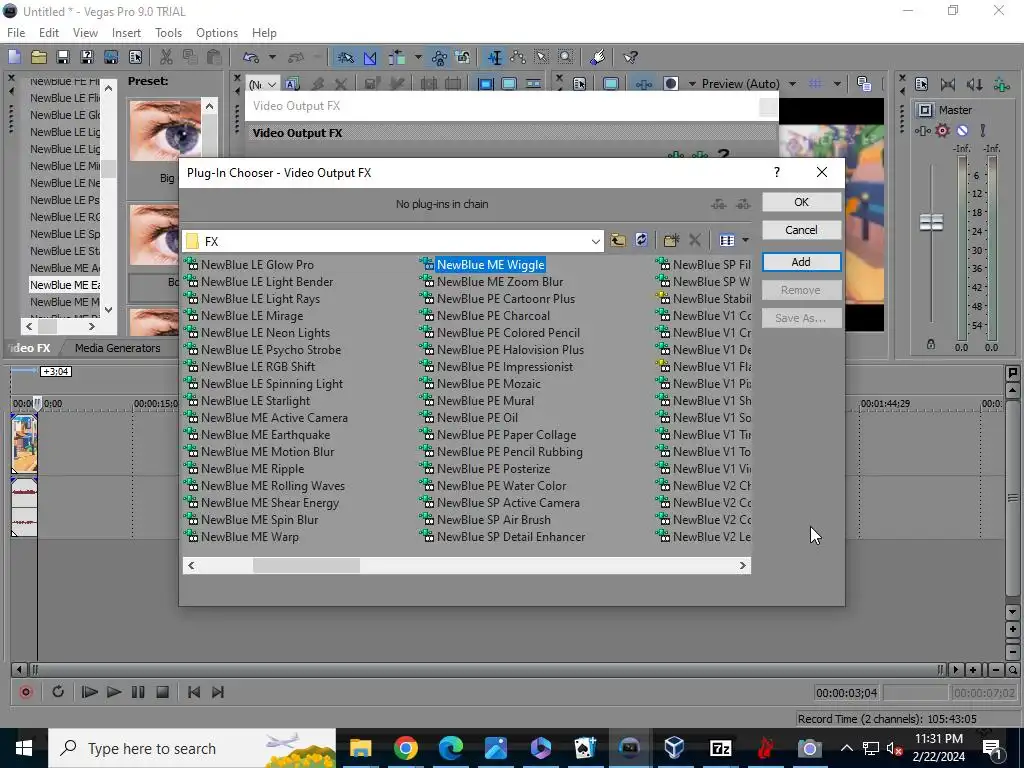Open the Overlays grid dropdown arrow
The width and height of the screenshot is (1024, 768).
coord(837,84)
